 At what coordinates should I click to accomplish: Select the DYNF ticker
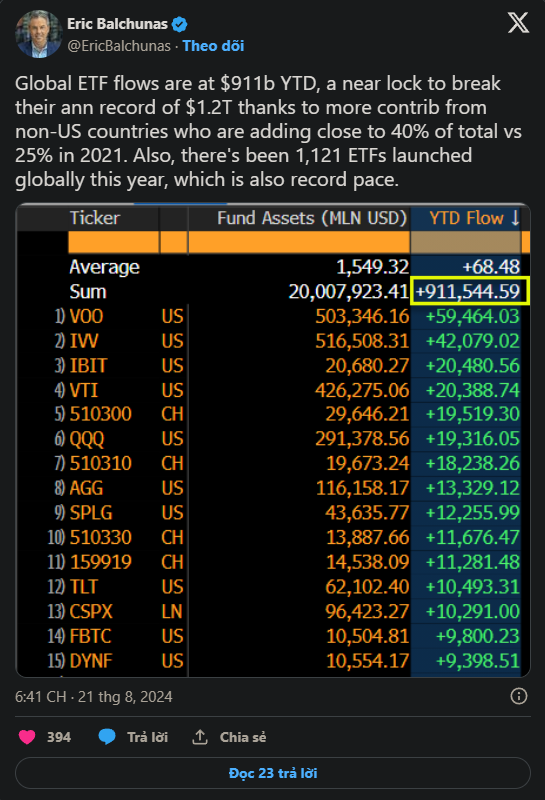[x=91, y=661]
